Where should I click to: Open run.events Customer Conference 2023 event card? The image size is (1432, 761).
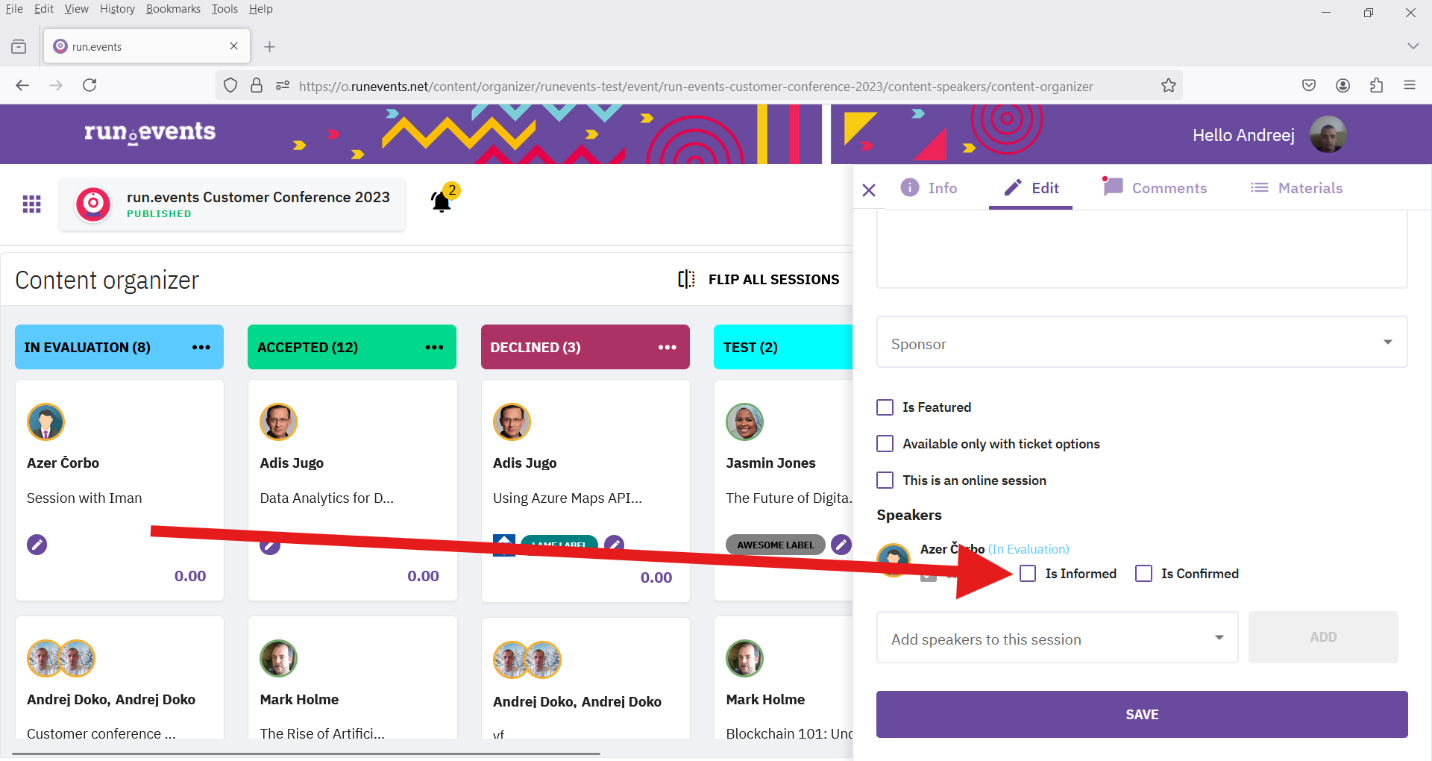tap(233, 204)
